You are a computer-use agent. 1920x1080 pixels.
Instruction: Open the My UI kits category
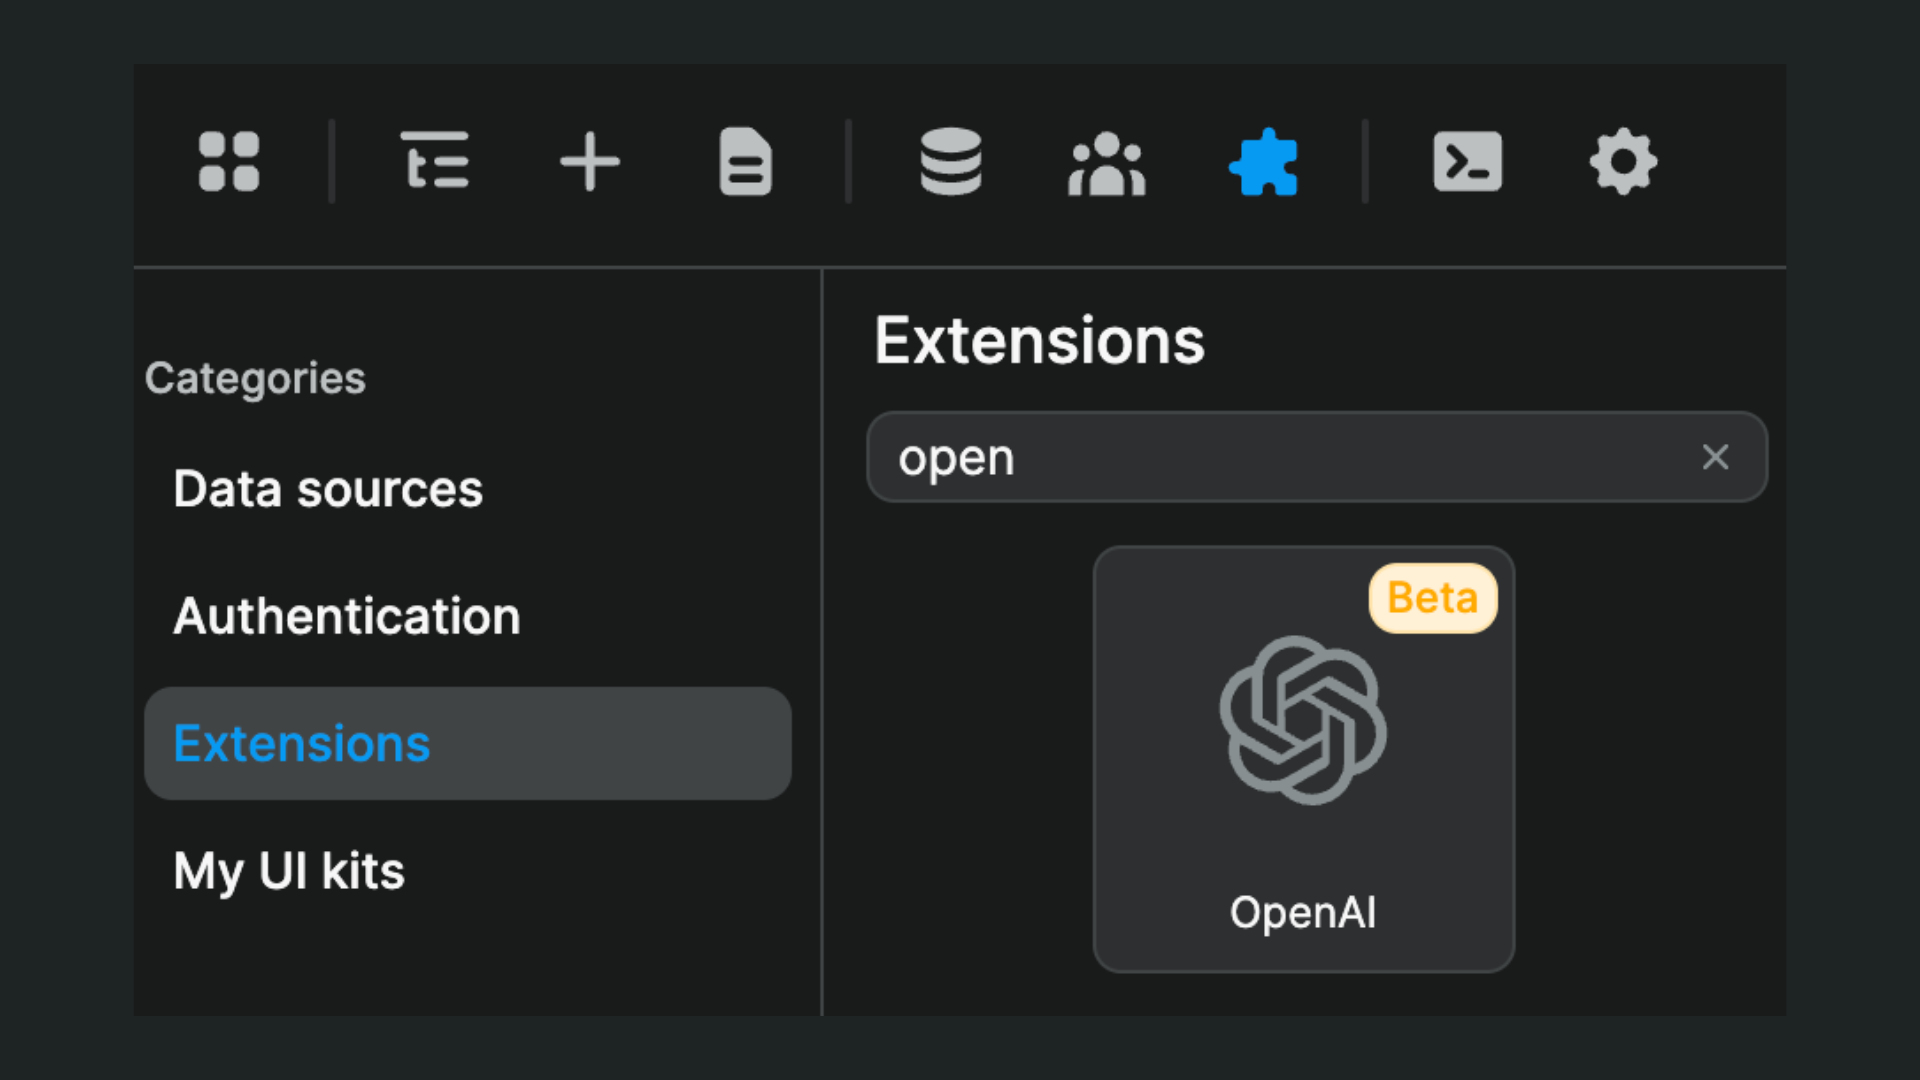click(x=289, y=871)
